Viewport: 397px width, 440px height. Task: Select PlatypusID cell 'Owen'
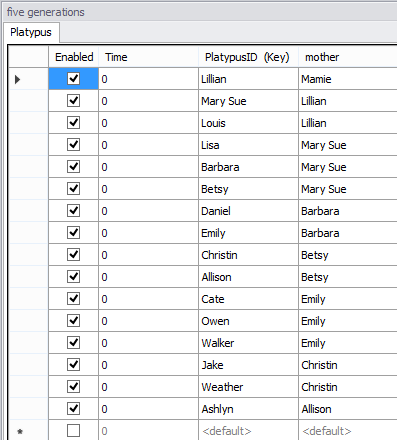(248, 321)
